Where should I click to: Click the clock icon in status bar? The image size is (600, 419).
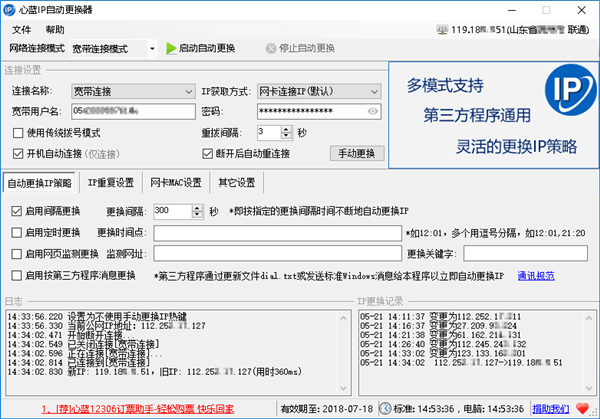(x=385, y=409)
